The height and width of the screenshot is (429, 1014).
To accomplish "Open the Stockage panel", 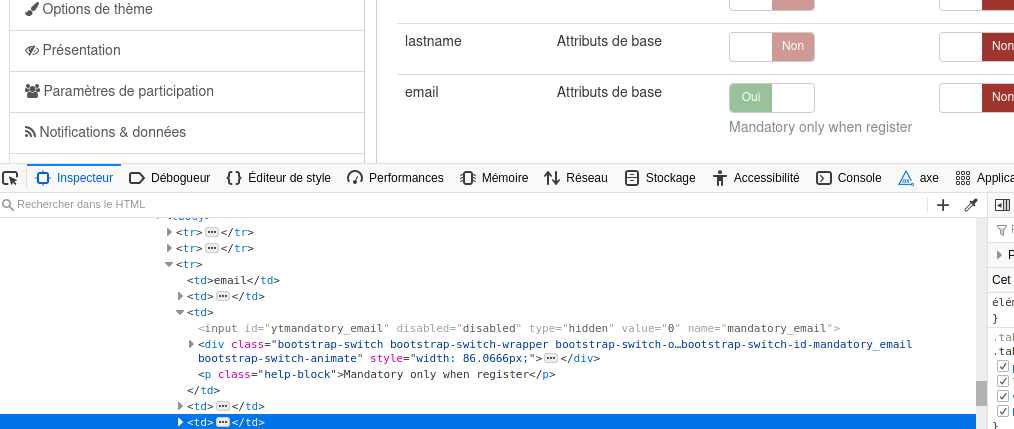I will tap(659, 178).
